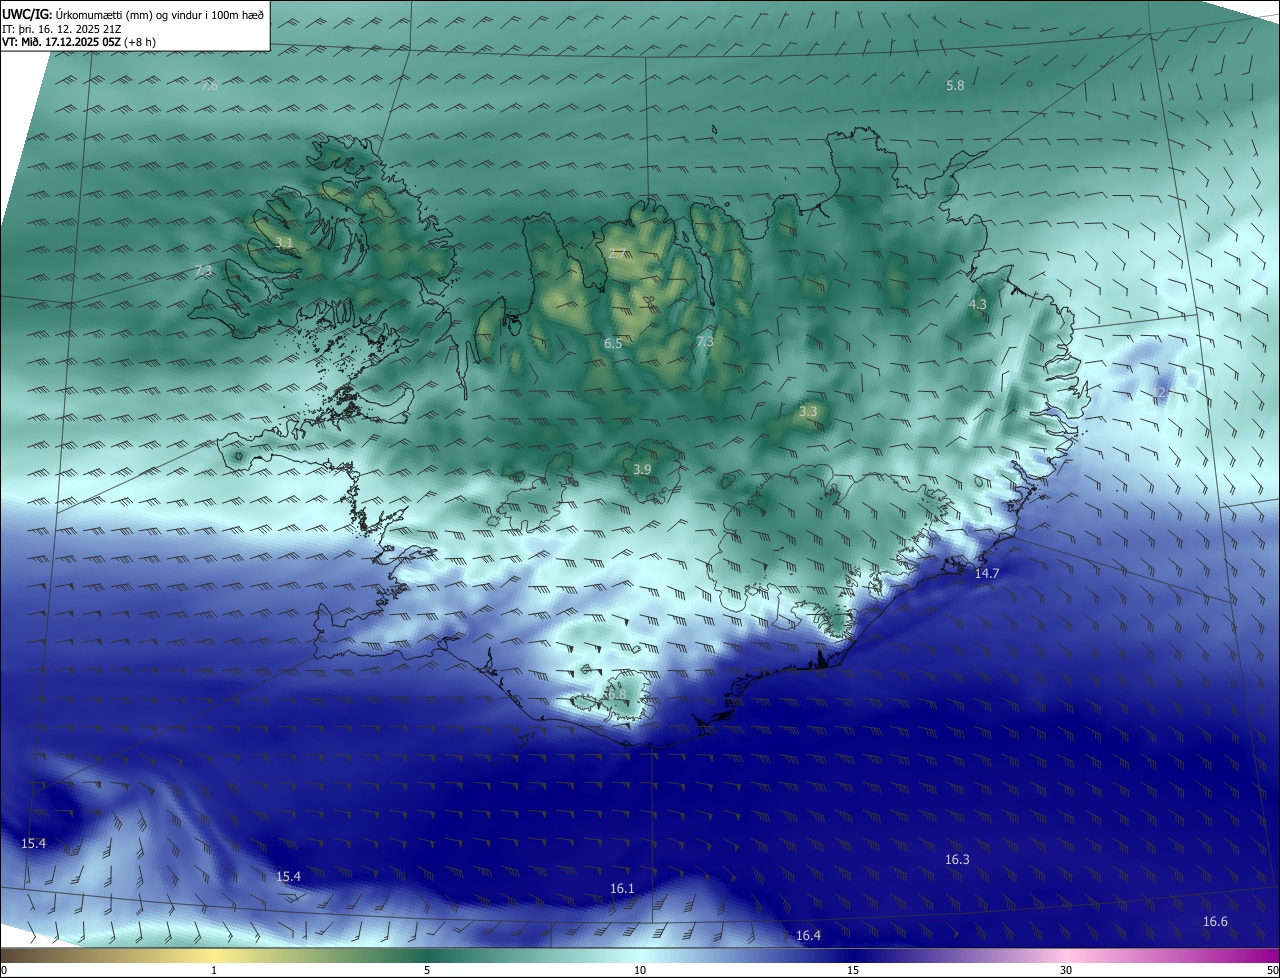Click the 7.3 label just below 3.1
1280x978 pixels.
coord(204,271)
